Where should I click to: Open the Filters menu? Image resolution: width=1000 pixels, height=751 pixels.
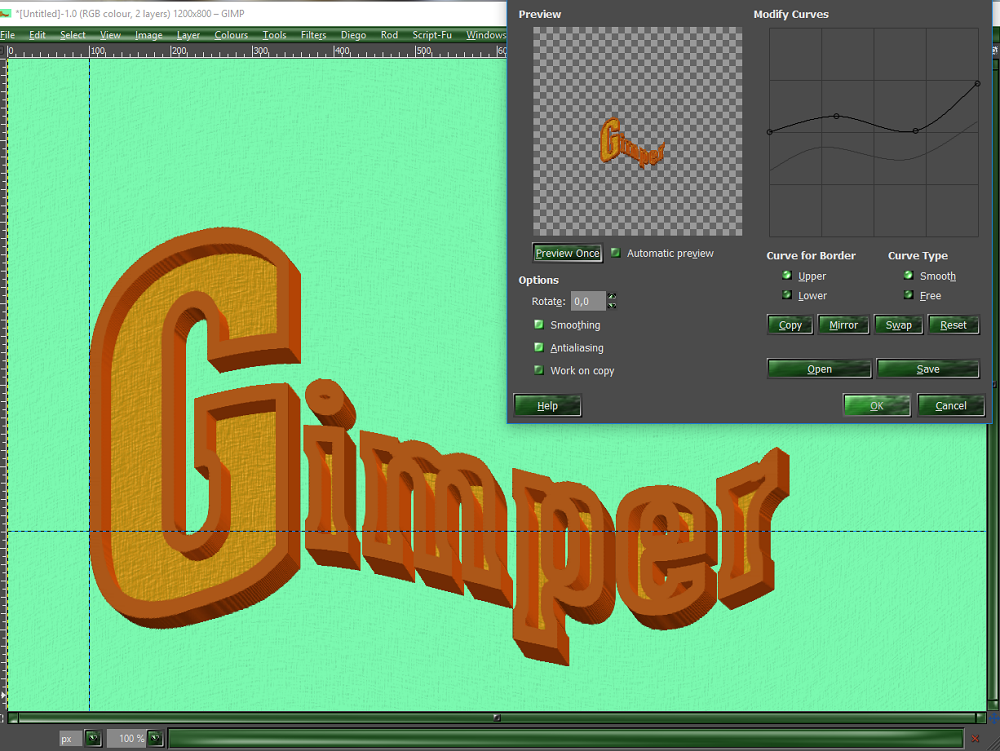point(313,35)
